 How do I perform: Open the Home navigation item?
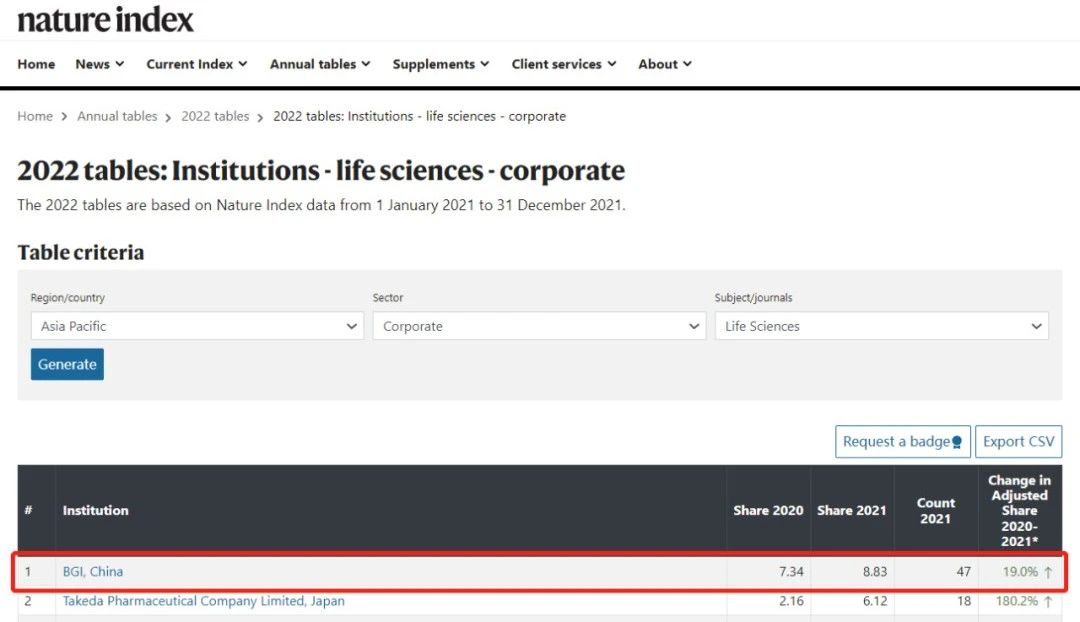(36, 64)
